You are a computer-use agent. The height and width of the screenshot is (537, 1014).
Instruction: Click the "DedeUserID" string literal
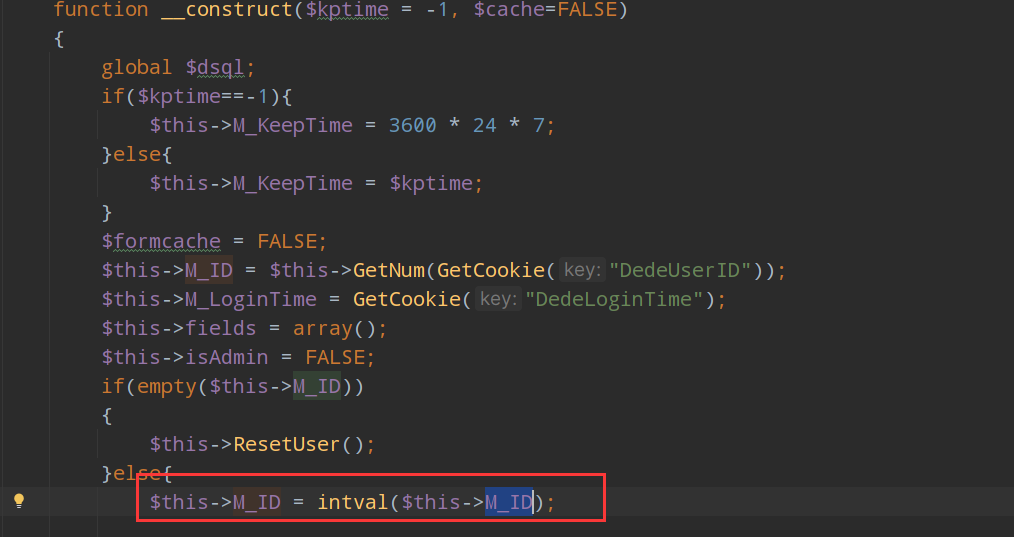(681, 270)
